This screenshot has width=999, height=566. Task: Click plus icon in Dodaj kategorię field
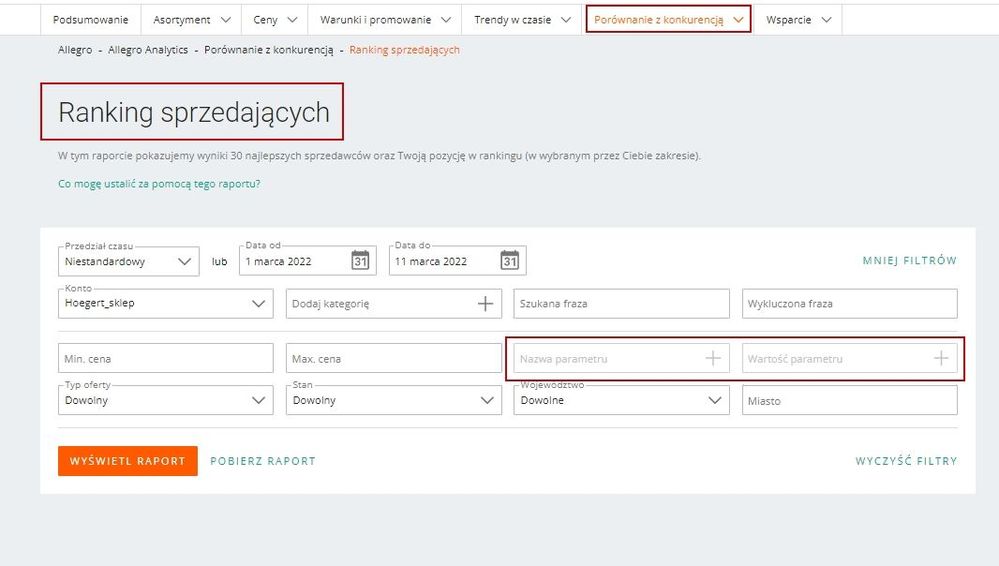point(485,304)
